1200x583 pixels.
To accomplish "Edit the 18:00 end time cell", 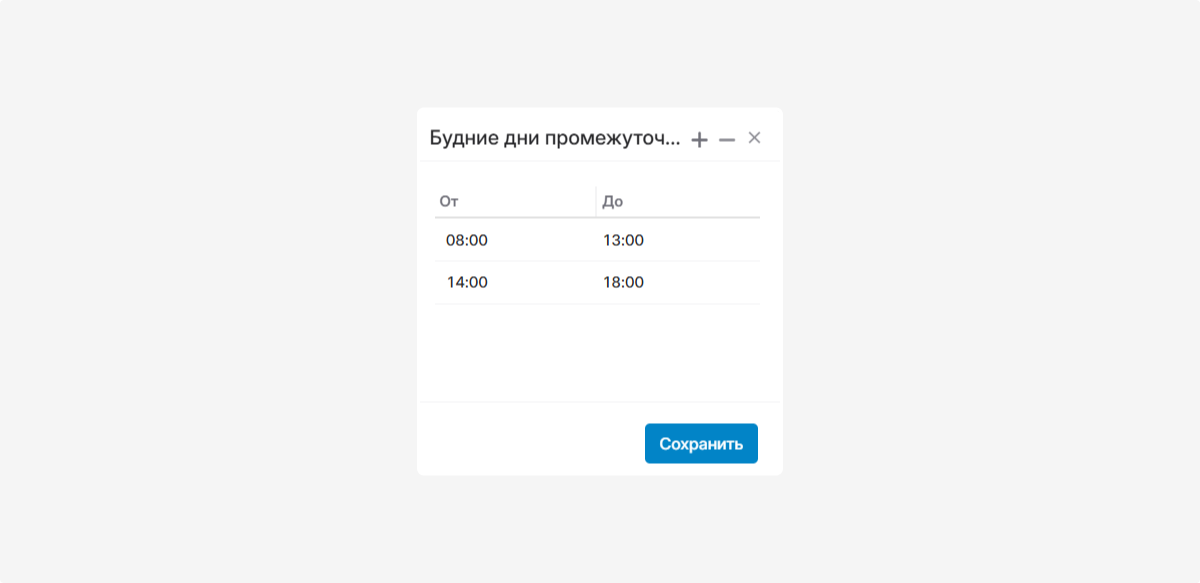I will tap(624, 282).
